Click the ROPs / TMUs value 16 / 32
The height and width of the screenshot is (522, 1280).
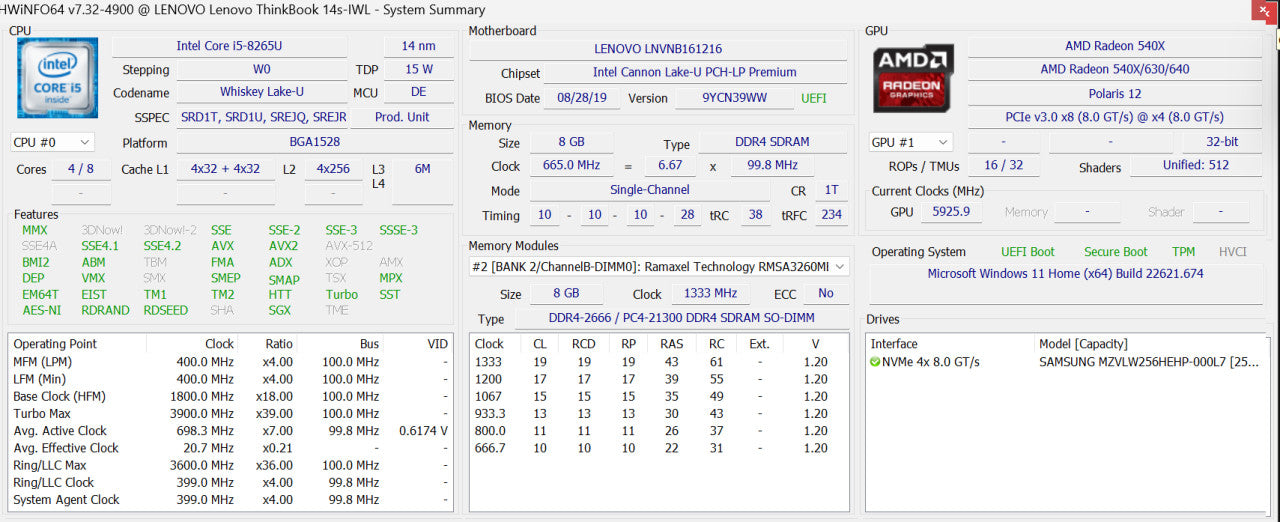[x=1003, y=166]
